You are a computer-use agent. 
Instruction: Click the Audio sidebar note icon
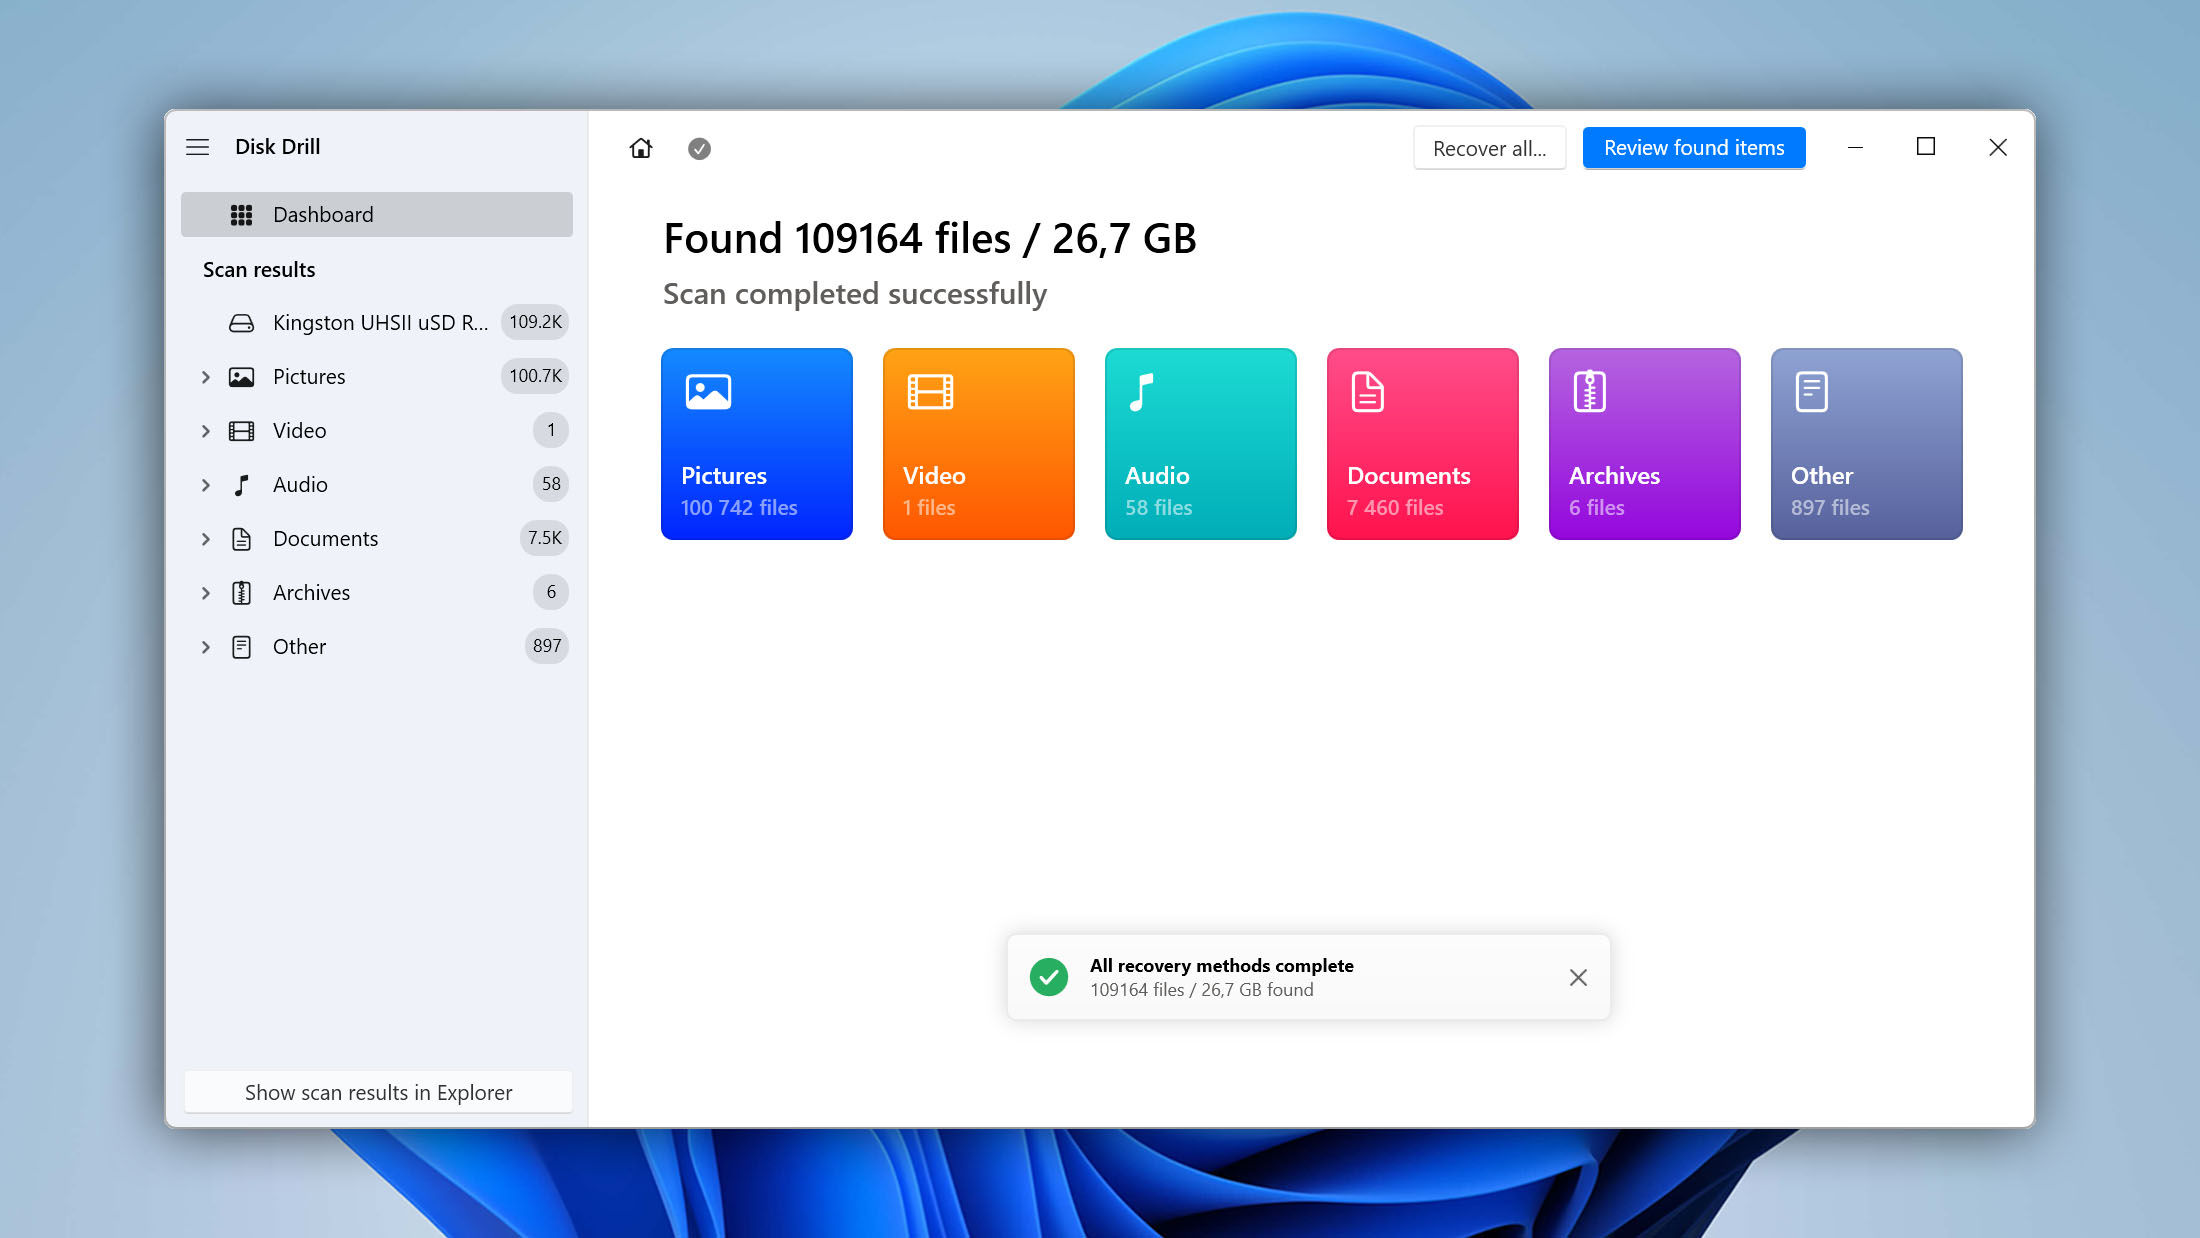(241, 485)
